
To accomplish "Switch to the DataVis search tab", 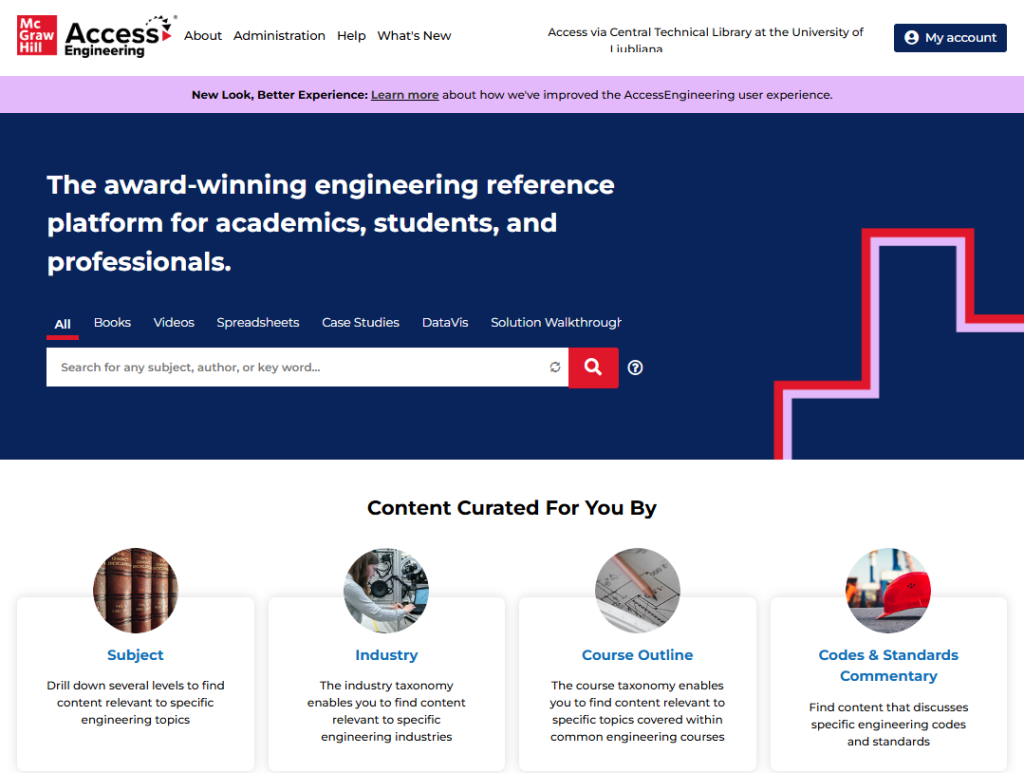I will [445, 323].
